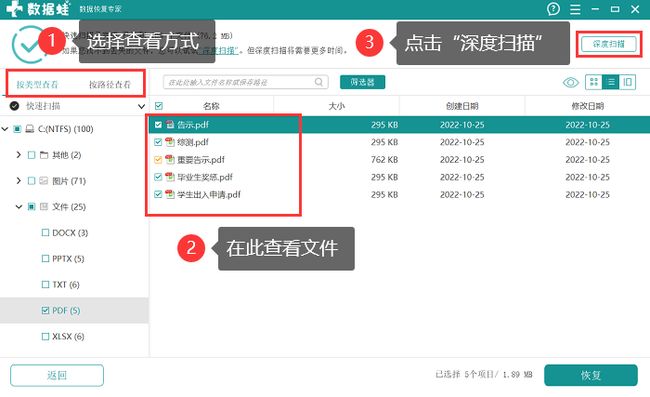650x397 pixels.
Task: Toggle the eye preview icon
Action: tap(571, 82)
